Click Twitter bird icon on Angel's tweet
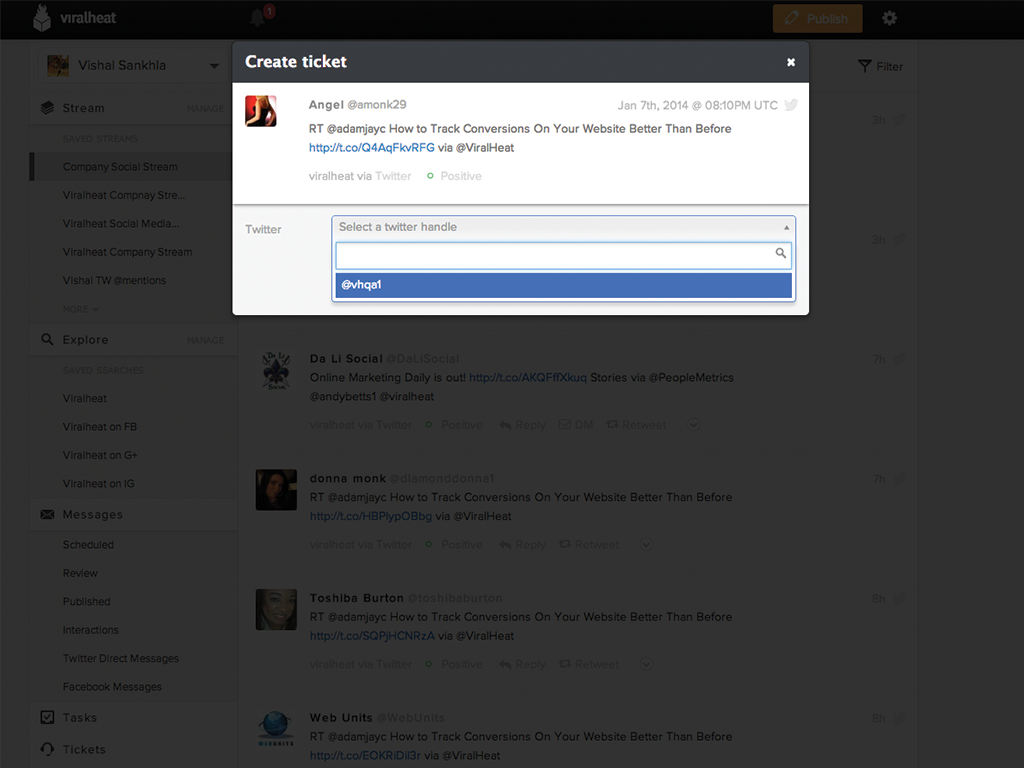Viewport: 1024px width, 768px height. point(791,105)
